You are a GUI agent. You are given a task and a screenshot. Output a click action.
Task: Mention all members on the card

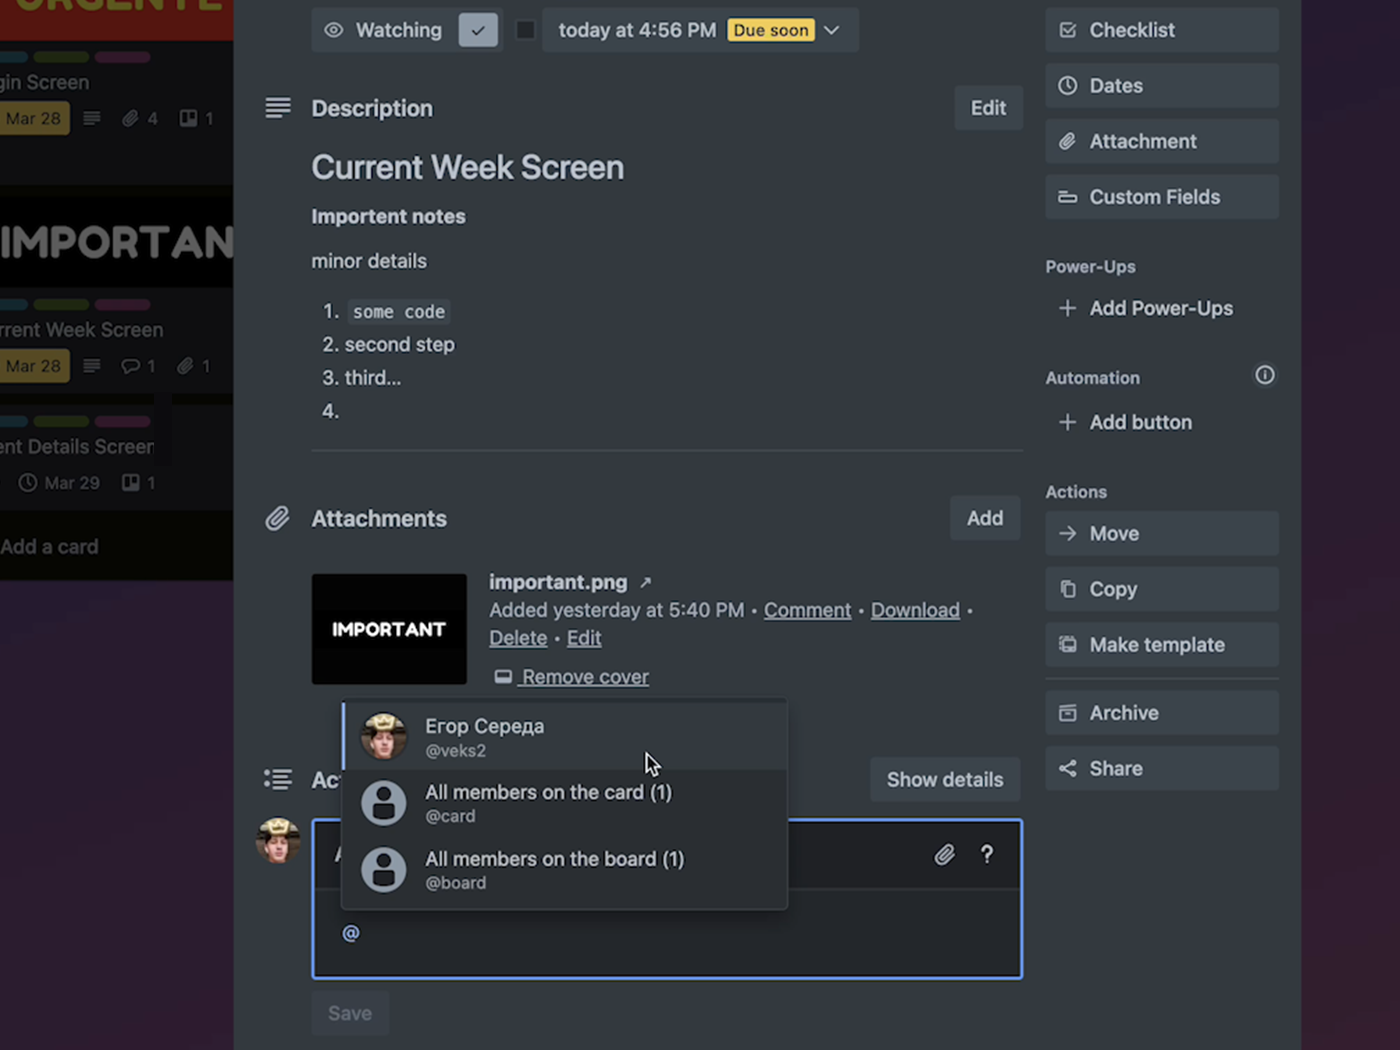[565, 803]
